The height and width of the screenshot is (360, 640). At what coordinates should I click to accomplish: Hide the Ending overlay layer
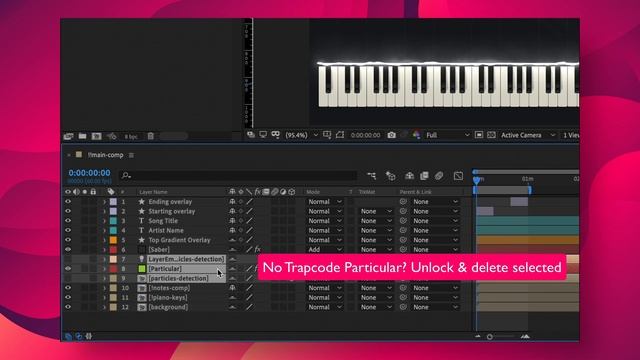click(68, 202)
